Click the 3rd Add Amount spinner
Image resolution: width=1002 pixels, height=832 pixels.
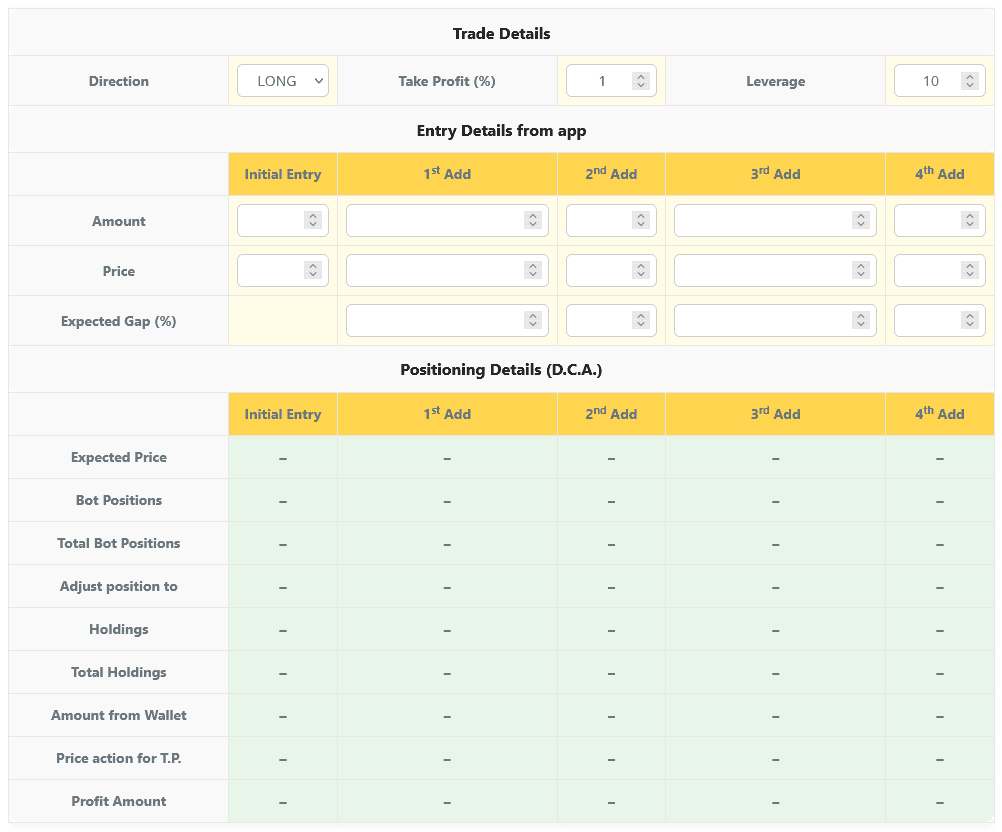(861, 220)
